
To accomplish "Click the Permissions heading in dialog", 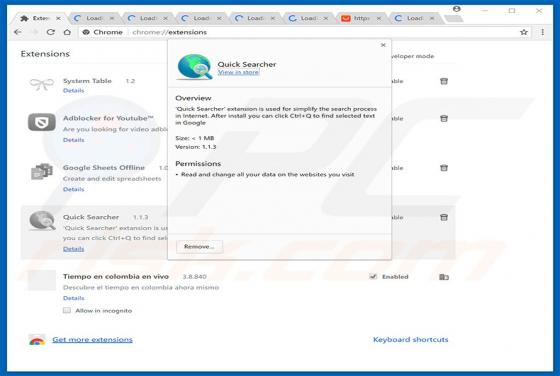I will click(198, 164).
